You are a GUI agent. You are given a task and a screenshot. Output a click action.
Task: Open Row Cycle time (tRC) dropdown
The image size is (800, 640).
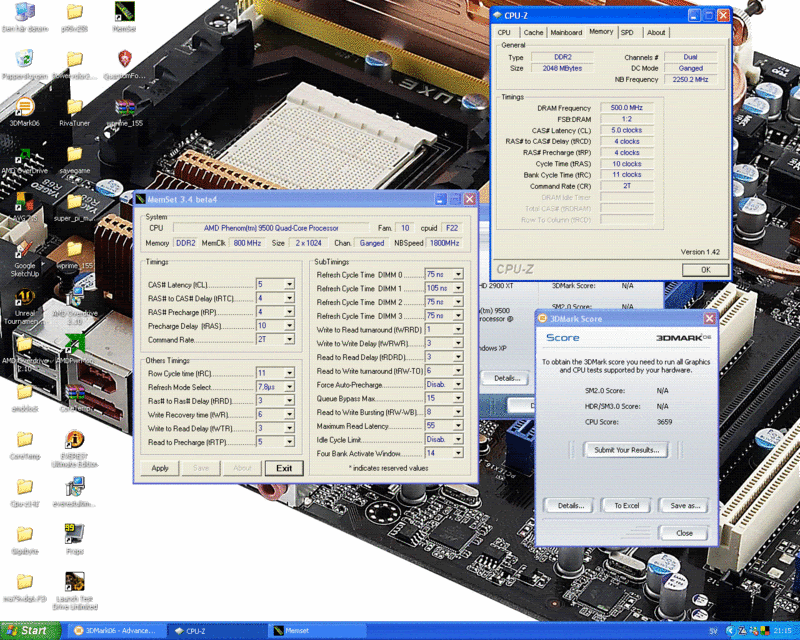(289, 373)
